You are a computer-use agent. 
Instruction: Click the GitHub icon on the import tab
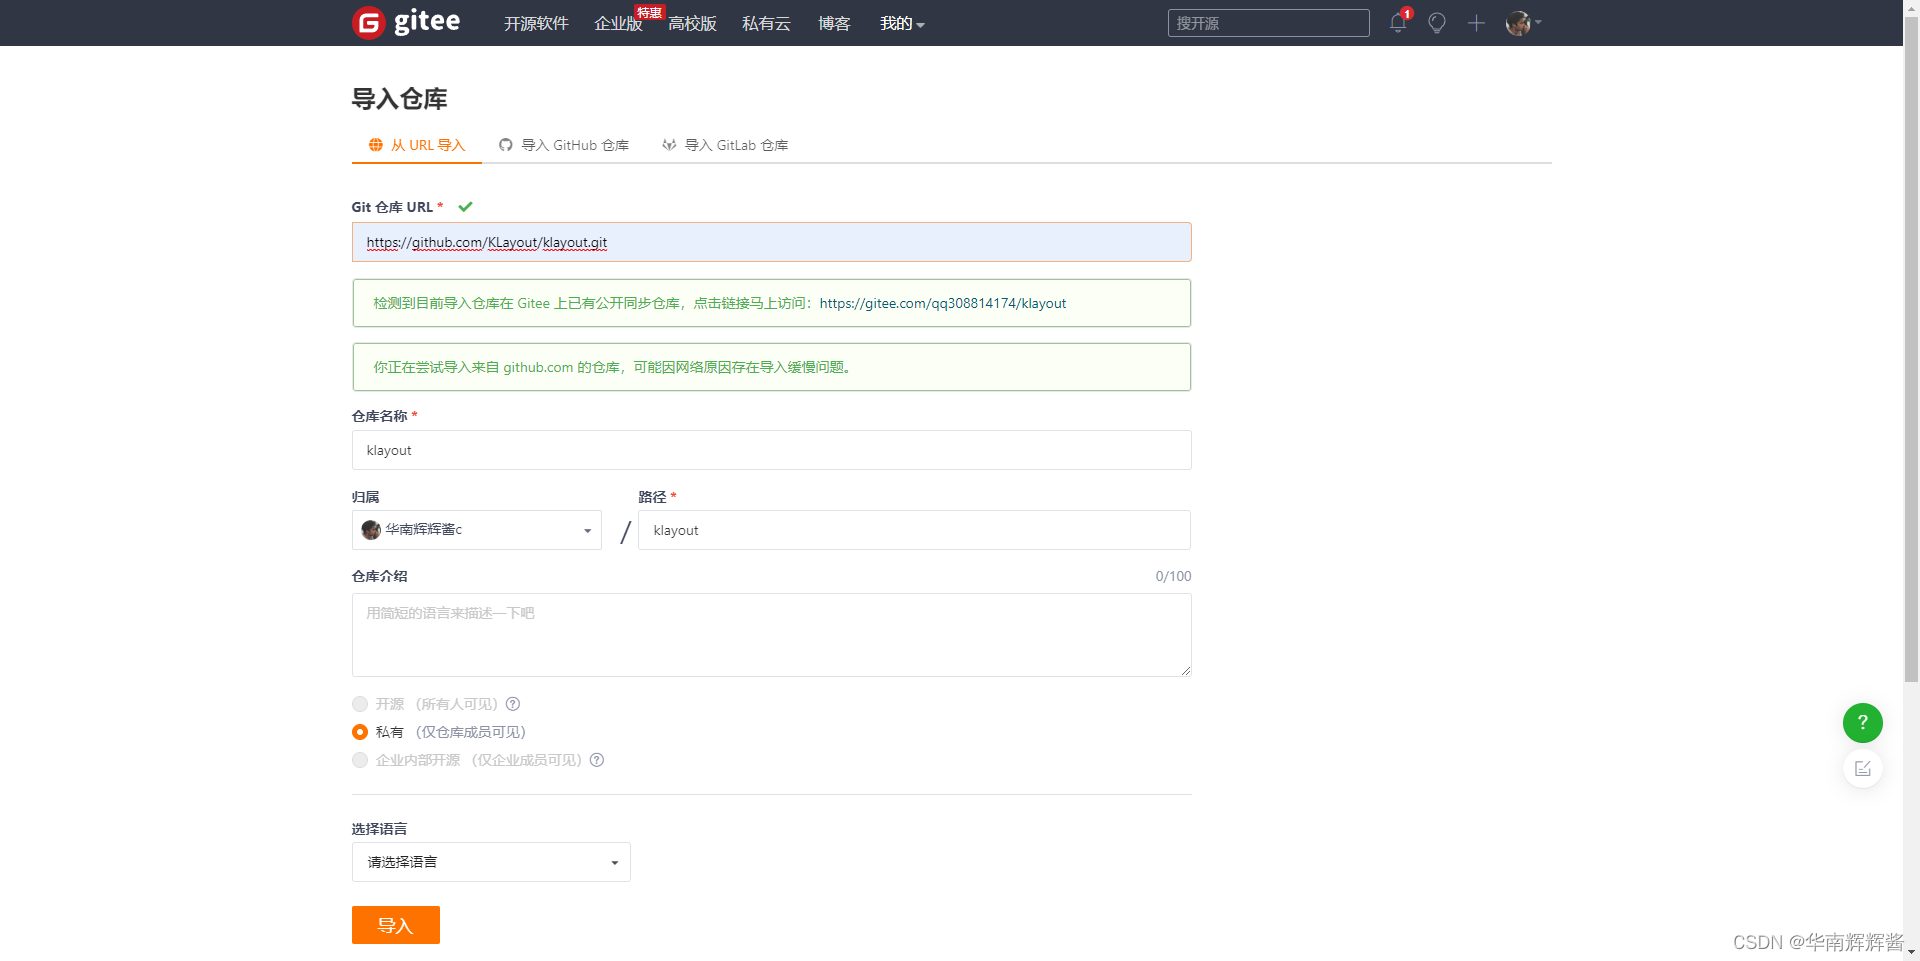pos(504,145)
